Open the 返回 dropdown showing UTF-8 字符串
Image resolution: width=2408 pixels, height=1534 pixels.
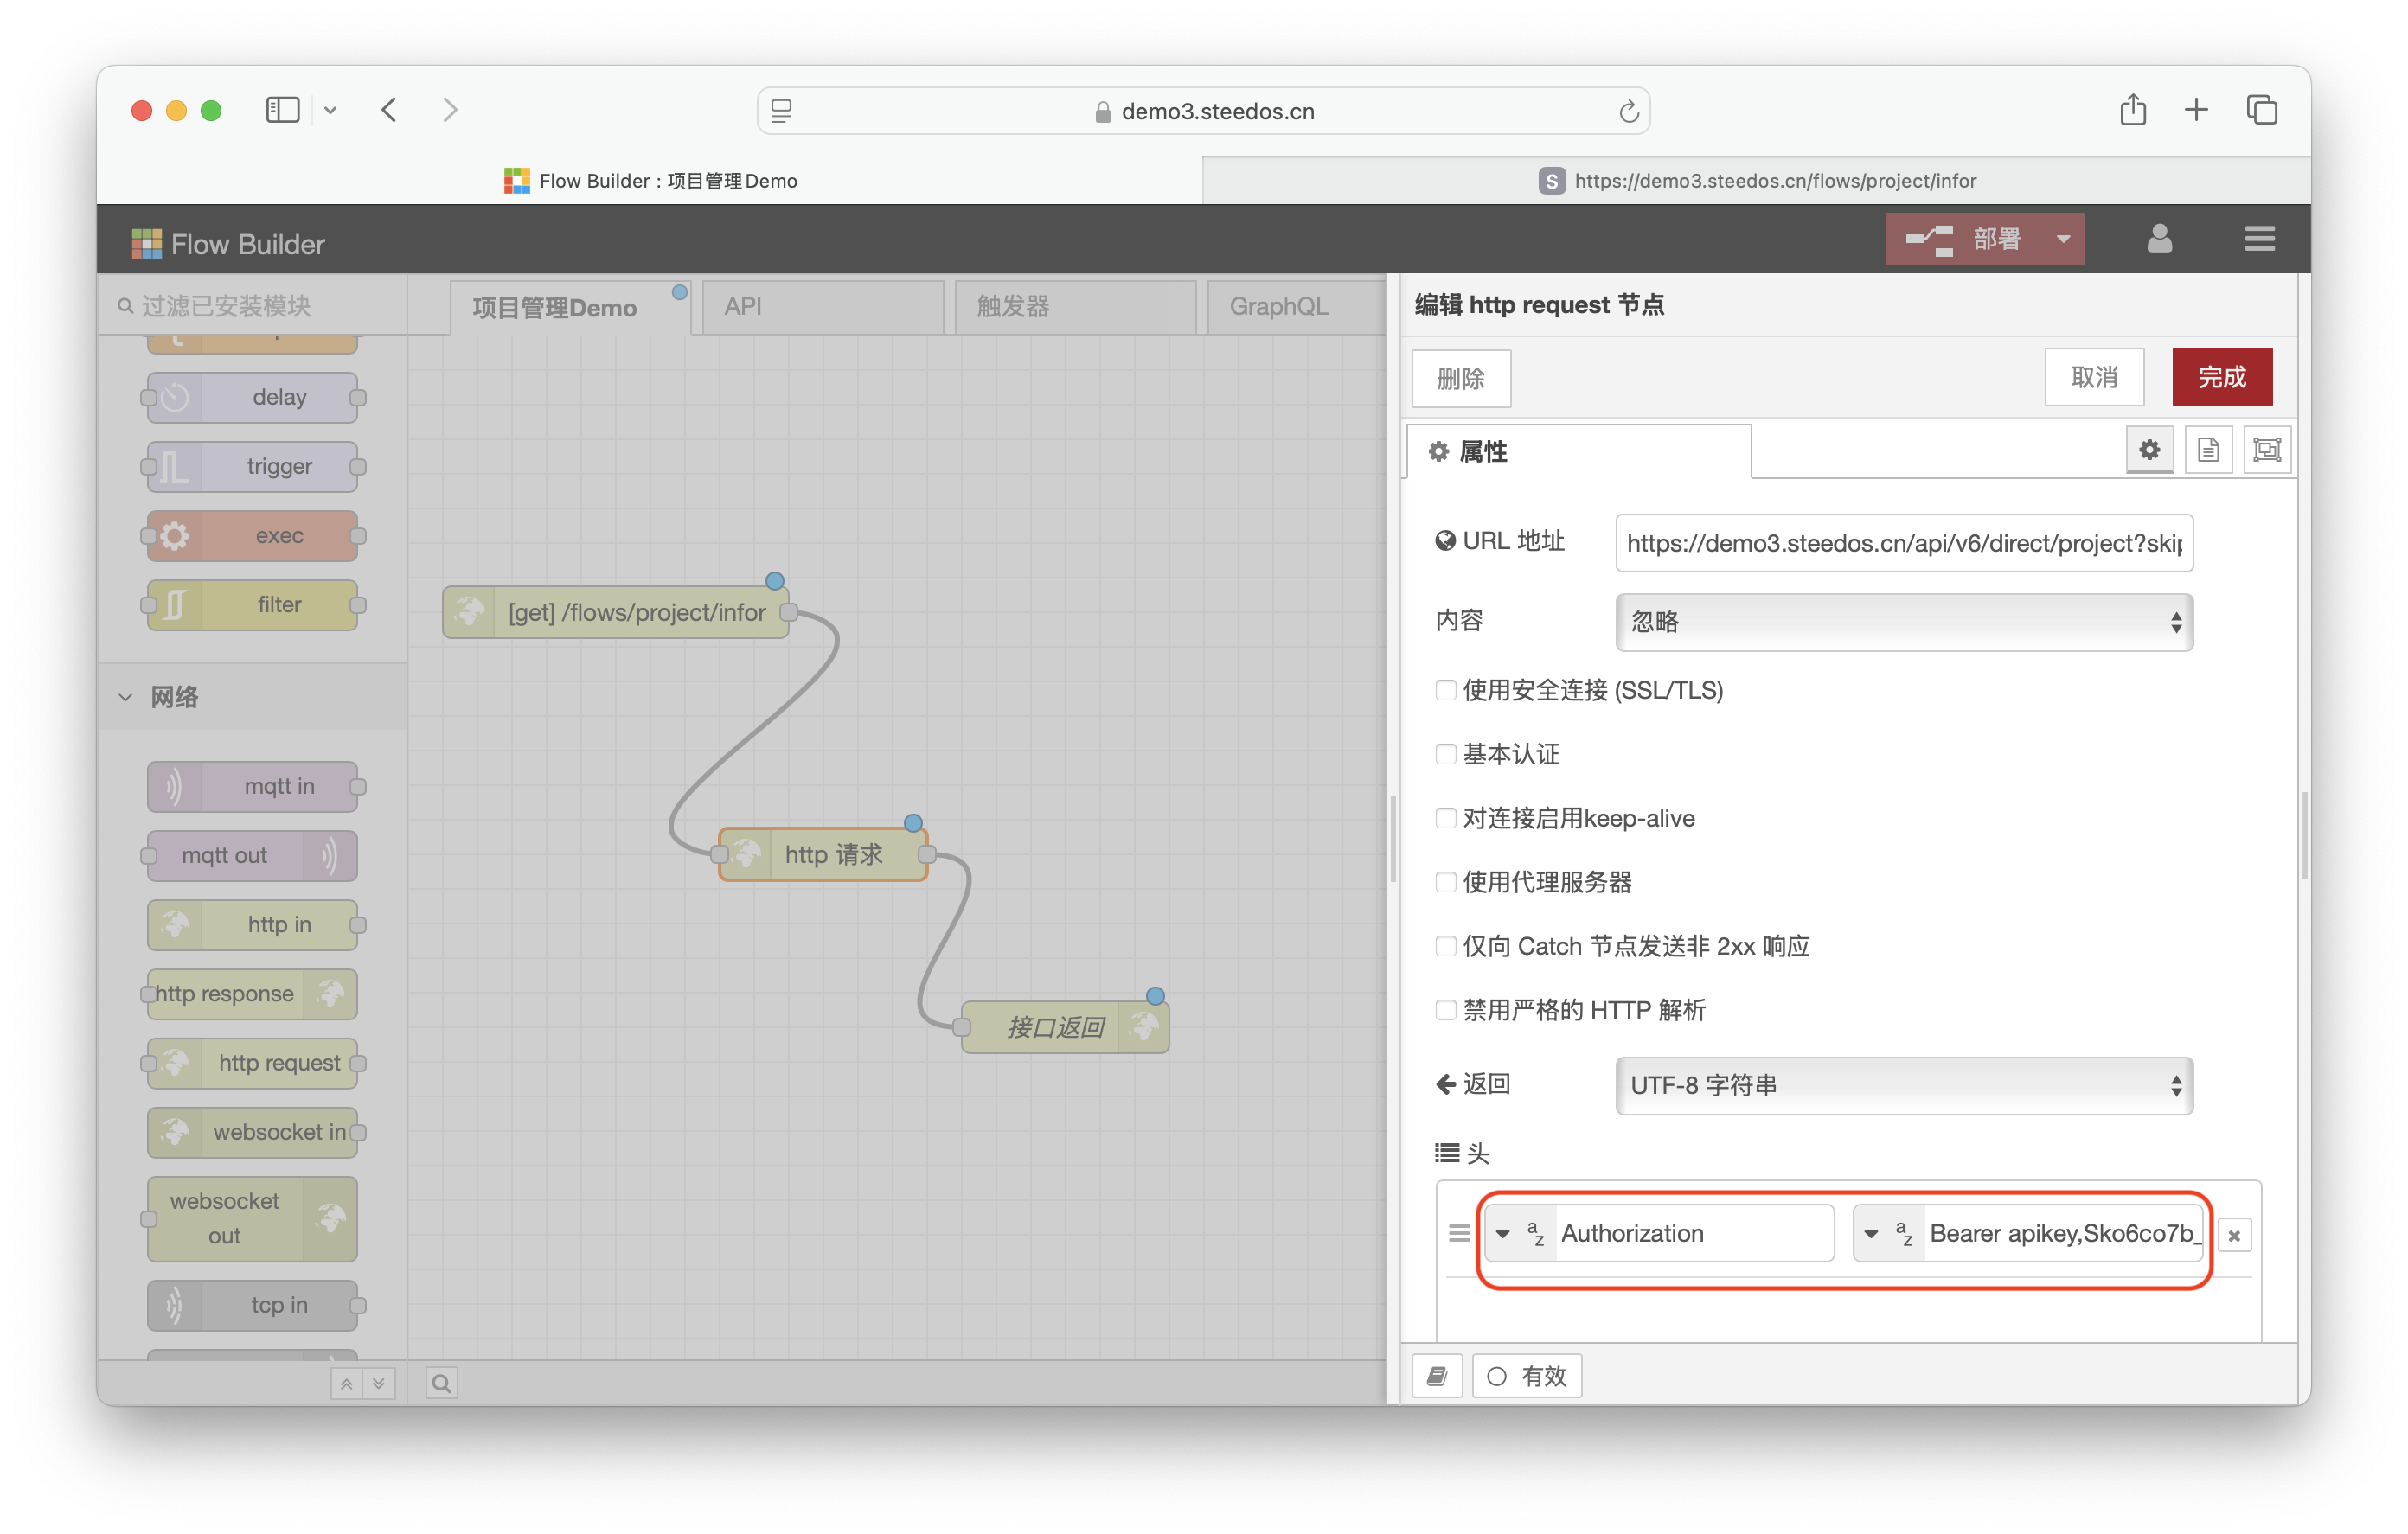point(1903,1085)
